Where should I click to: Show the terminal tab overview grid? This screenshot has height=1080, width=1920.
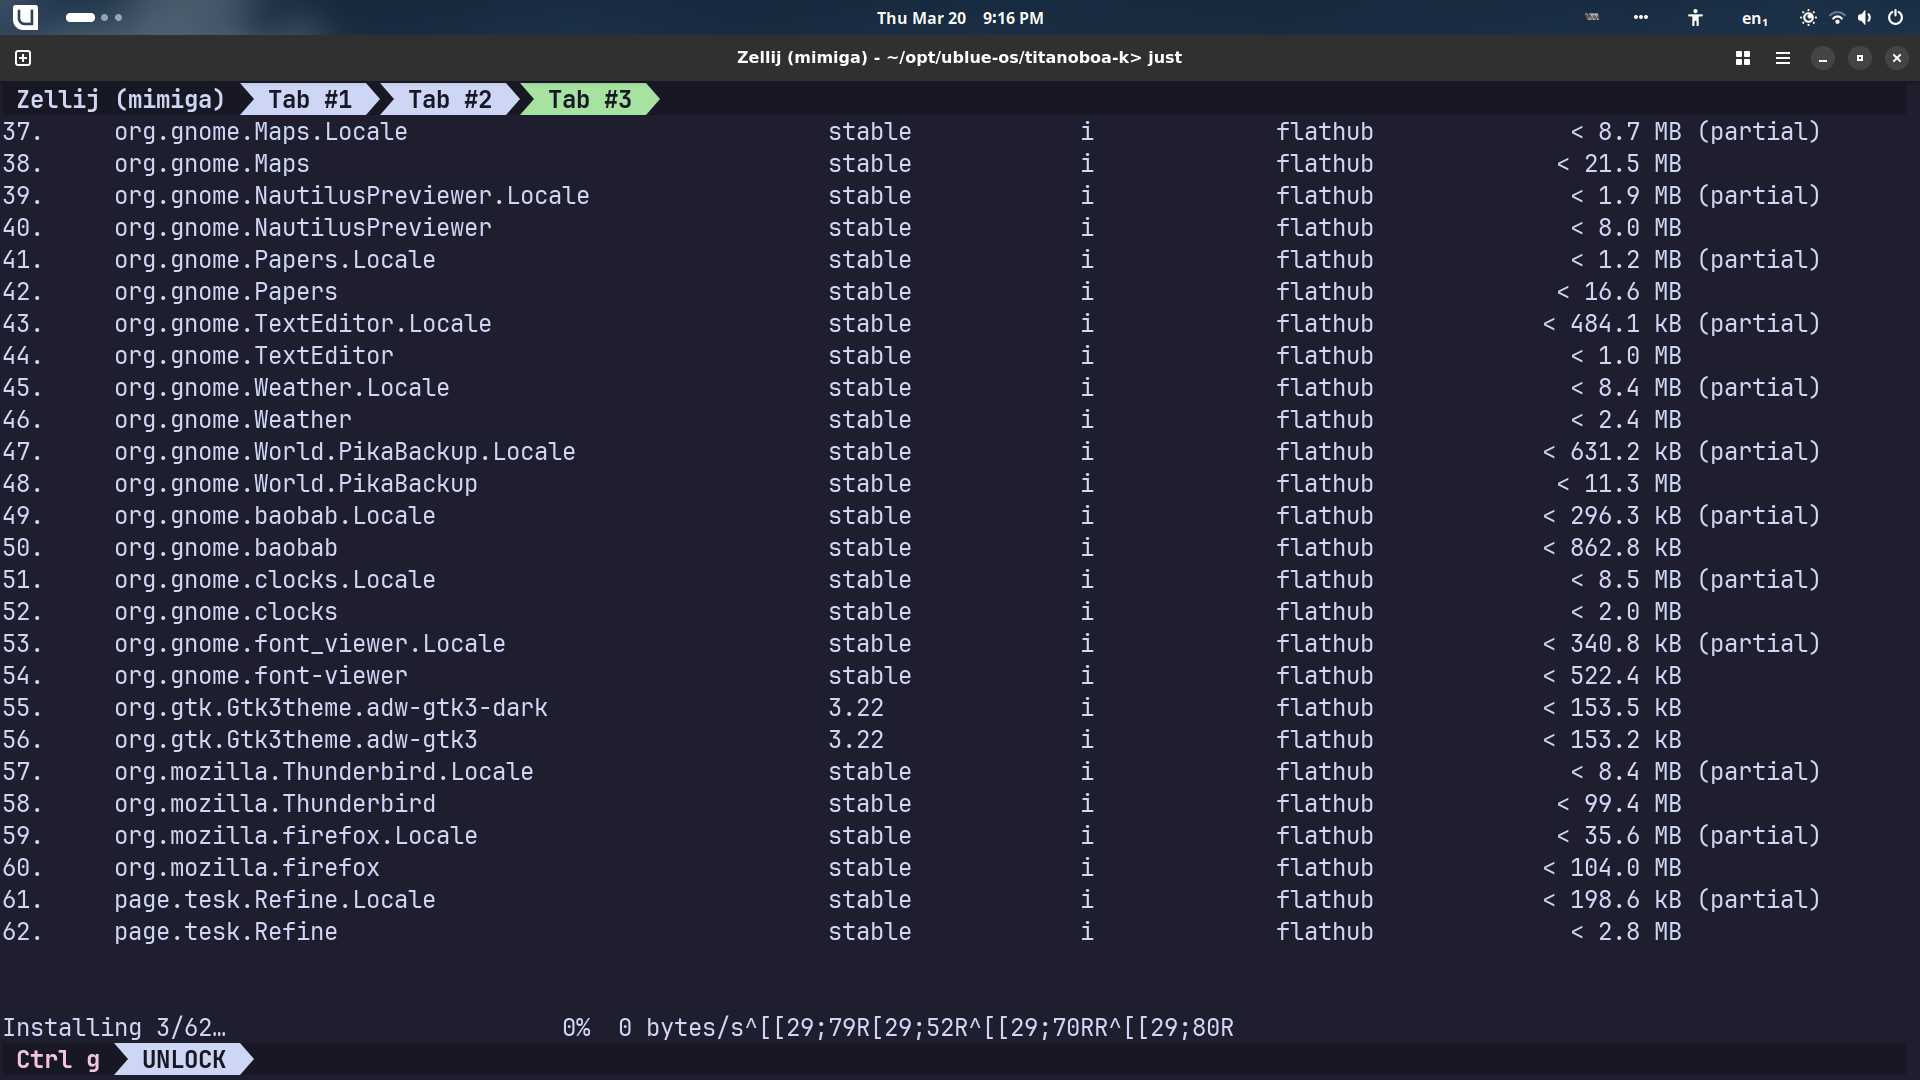point(1742,58)
